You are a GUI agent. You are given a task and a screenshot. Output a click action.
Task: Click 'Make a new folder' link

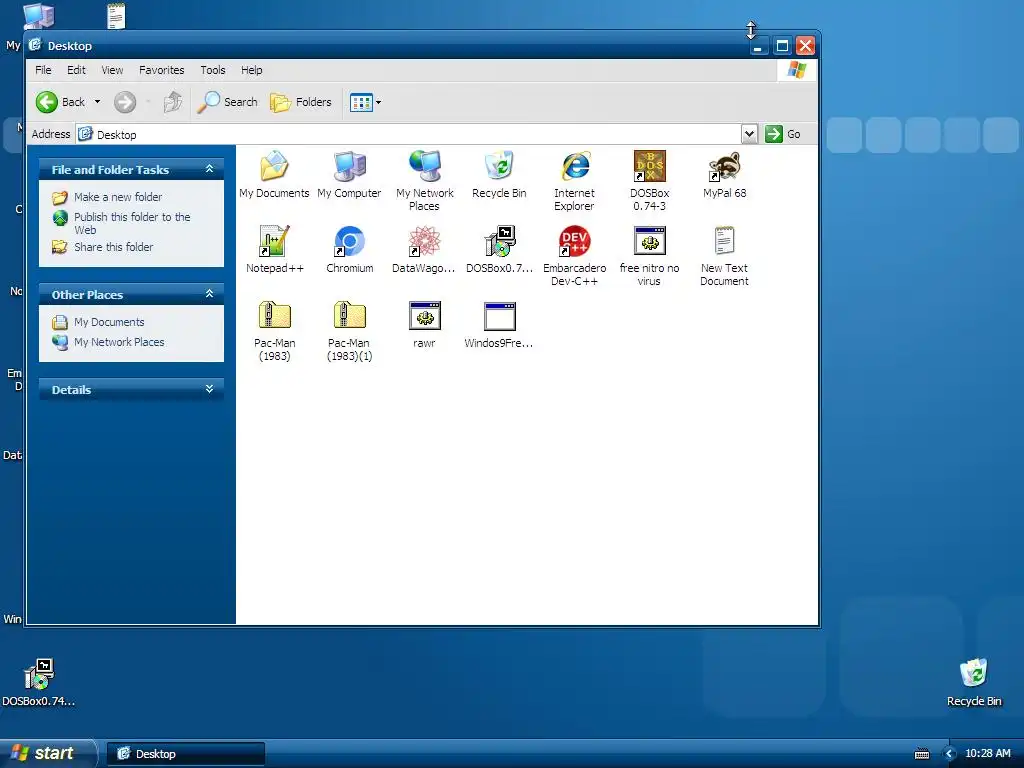point(118,197)
